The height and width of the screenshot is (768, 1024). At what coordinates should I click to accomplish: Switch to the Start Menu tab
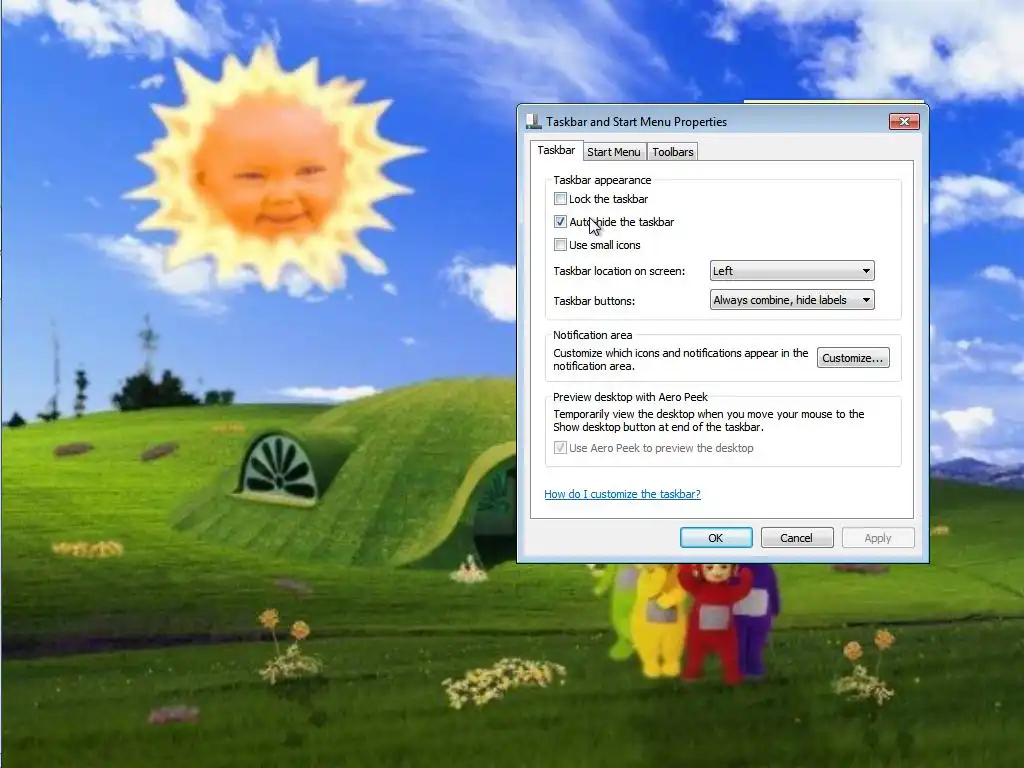pyautogui.click(x=613, y=152)
